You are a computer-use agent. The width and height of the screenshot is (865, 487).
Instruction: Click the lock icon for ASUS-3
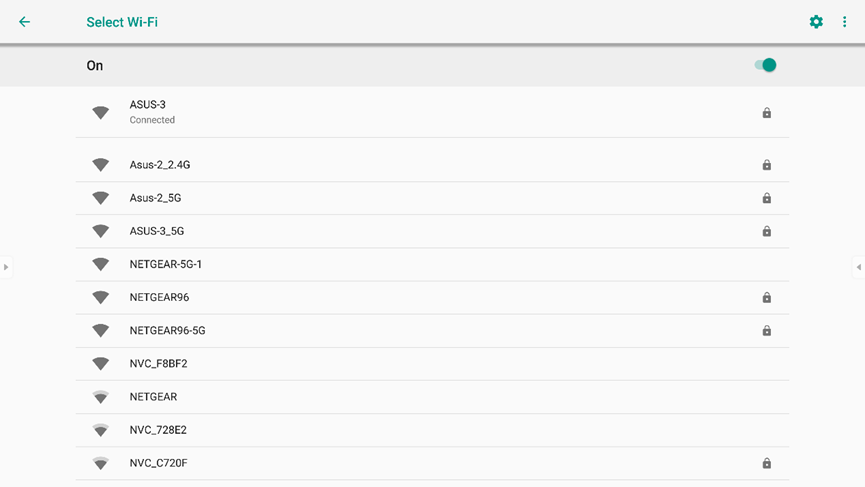coord(766,113)
